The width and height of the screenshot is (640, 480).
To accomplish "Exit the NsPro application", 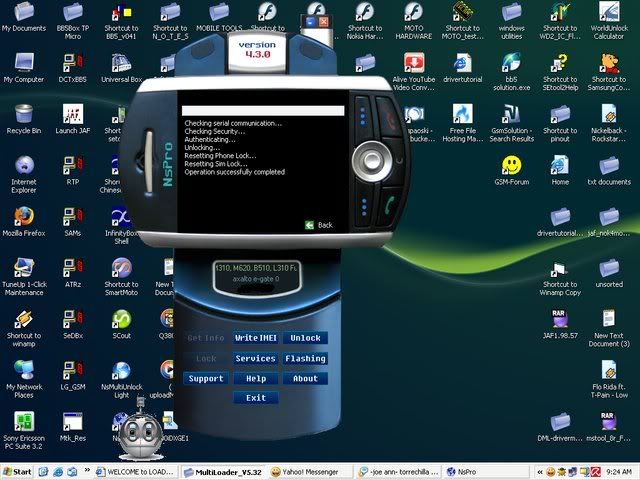I will [256, 398].
